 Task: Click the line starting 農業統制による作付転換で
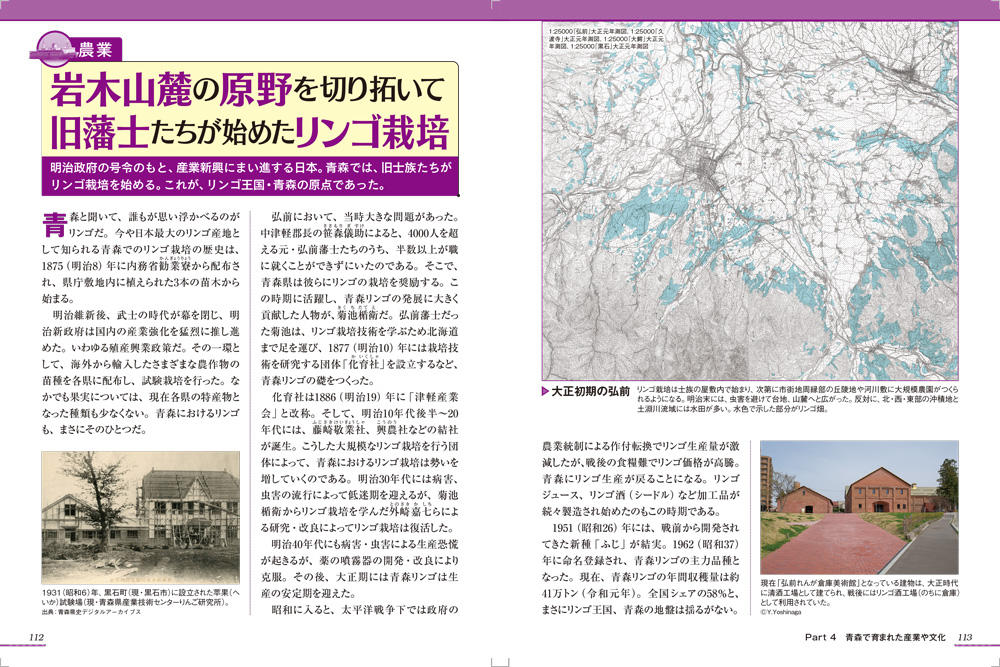coord(640,446)
